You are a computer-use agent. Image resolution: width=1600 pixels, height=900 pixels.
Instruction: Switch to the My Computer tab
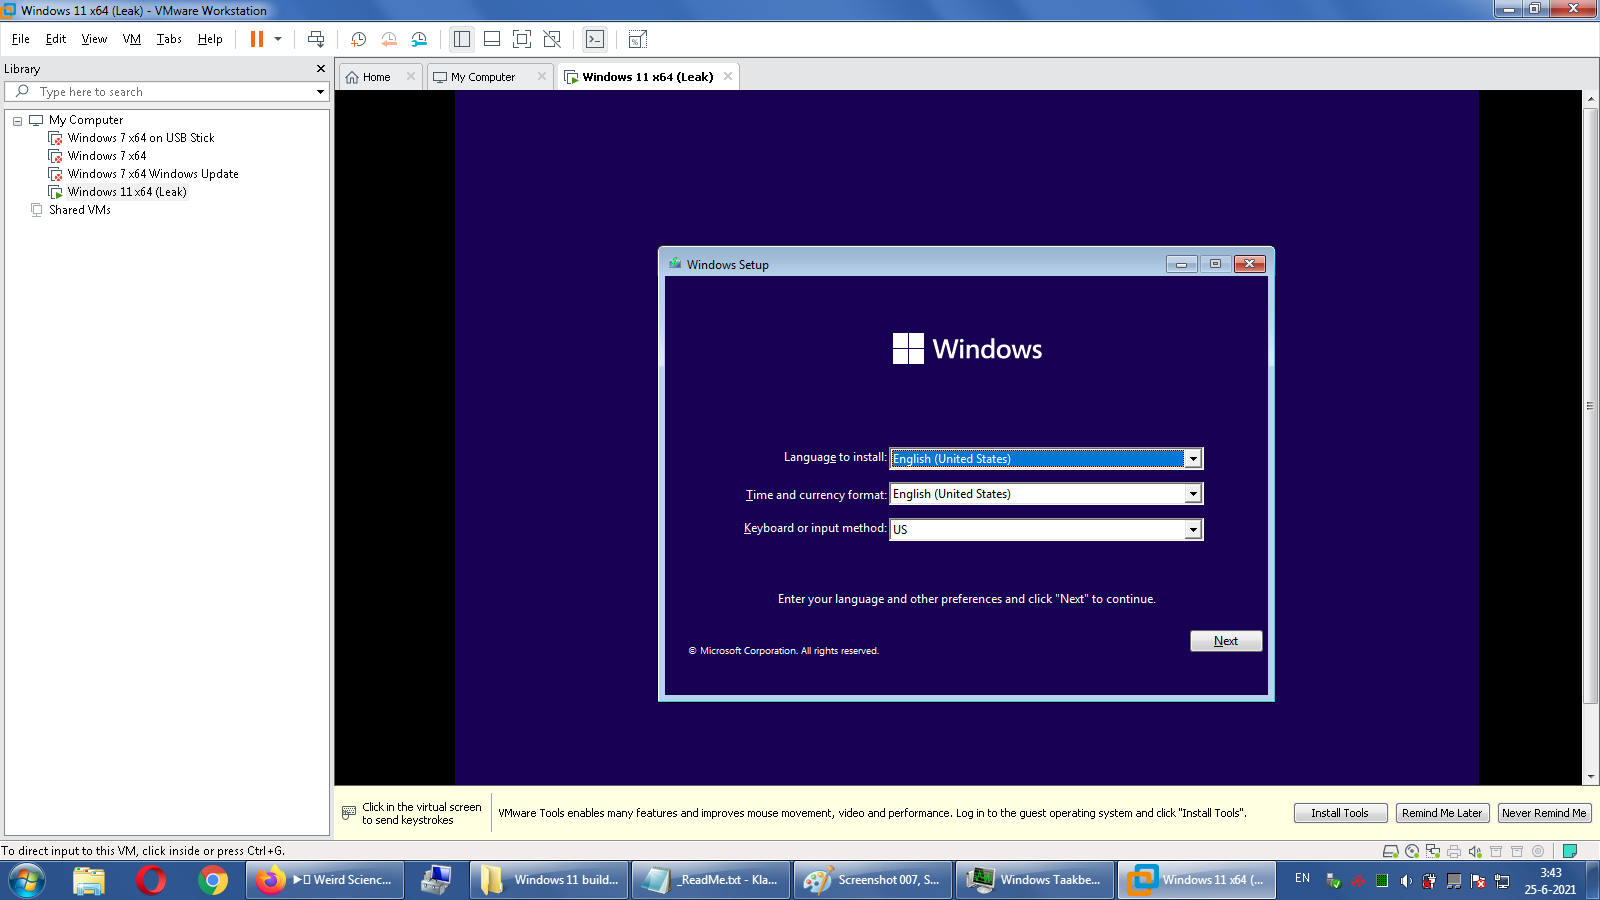point(483,77)
